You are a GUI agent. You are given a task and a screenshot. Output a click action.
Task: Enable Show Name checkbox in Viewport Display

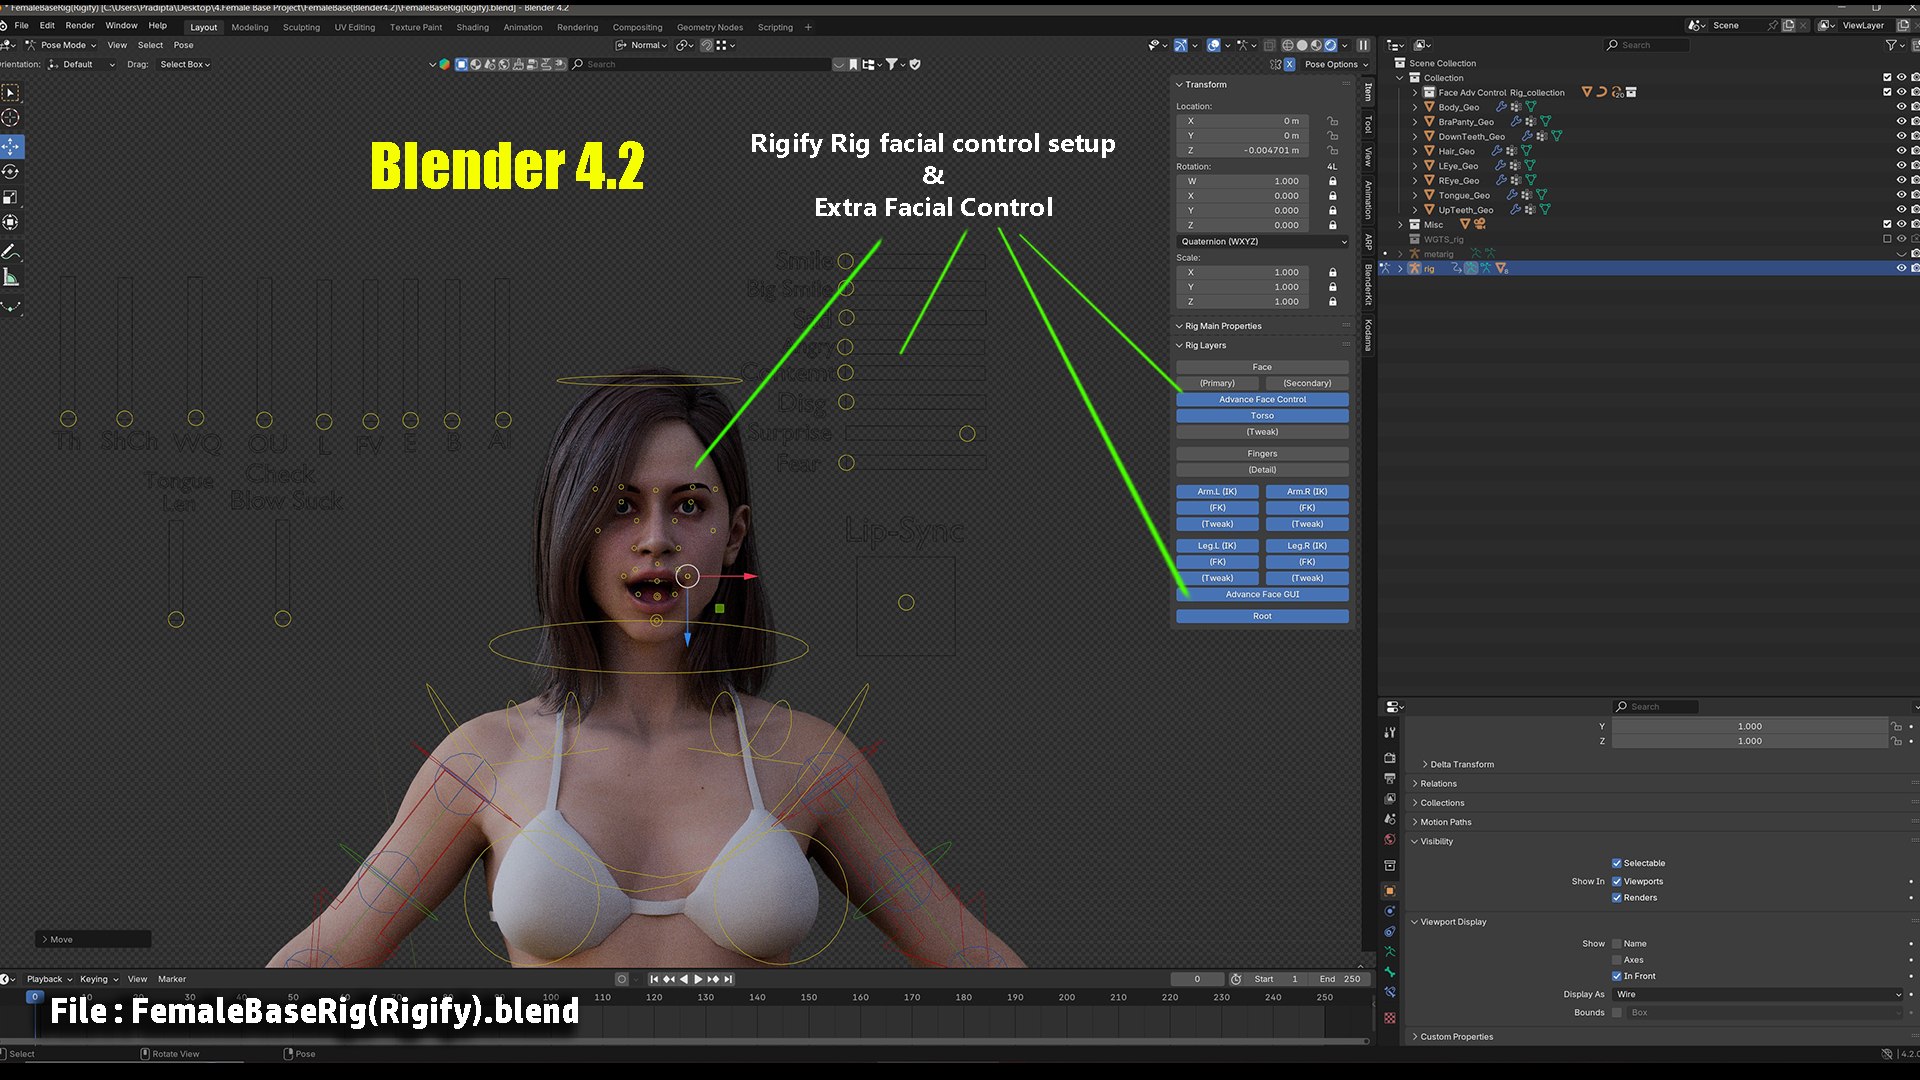click(x=1617, y=943)
